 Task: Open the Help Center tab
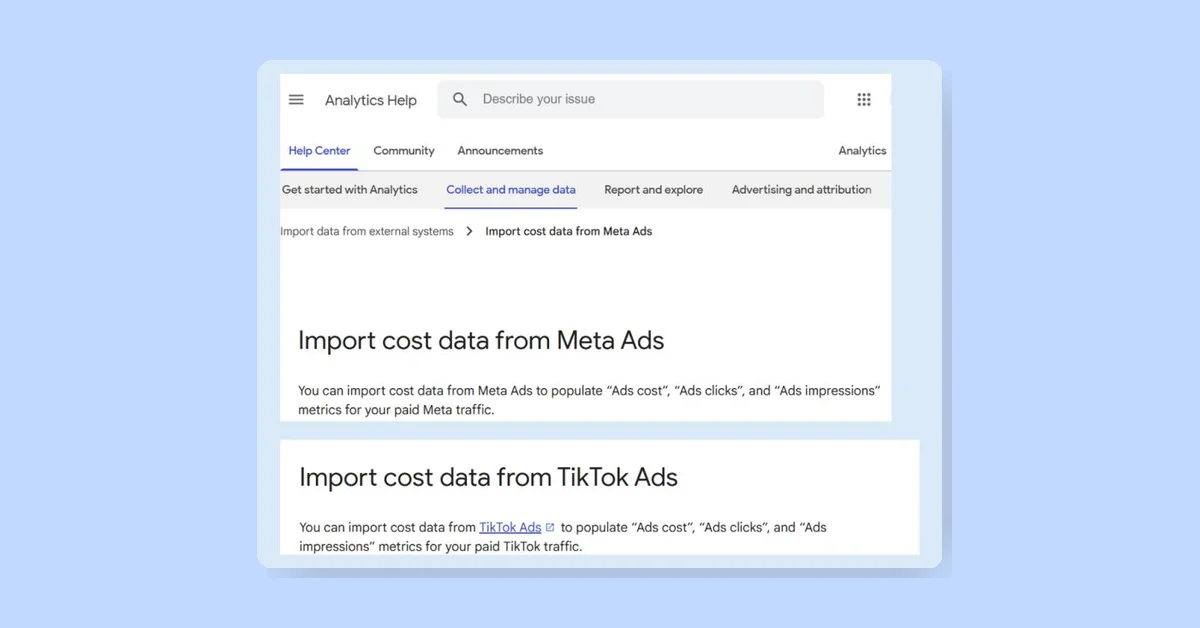[x=320, y=151]
